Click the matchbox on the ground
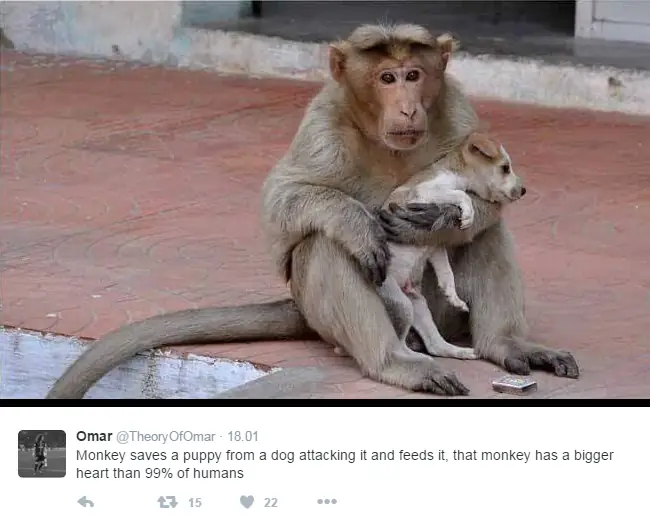This screenshot has height=530, width=650. click(x=514, y=384)
